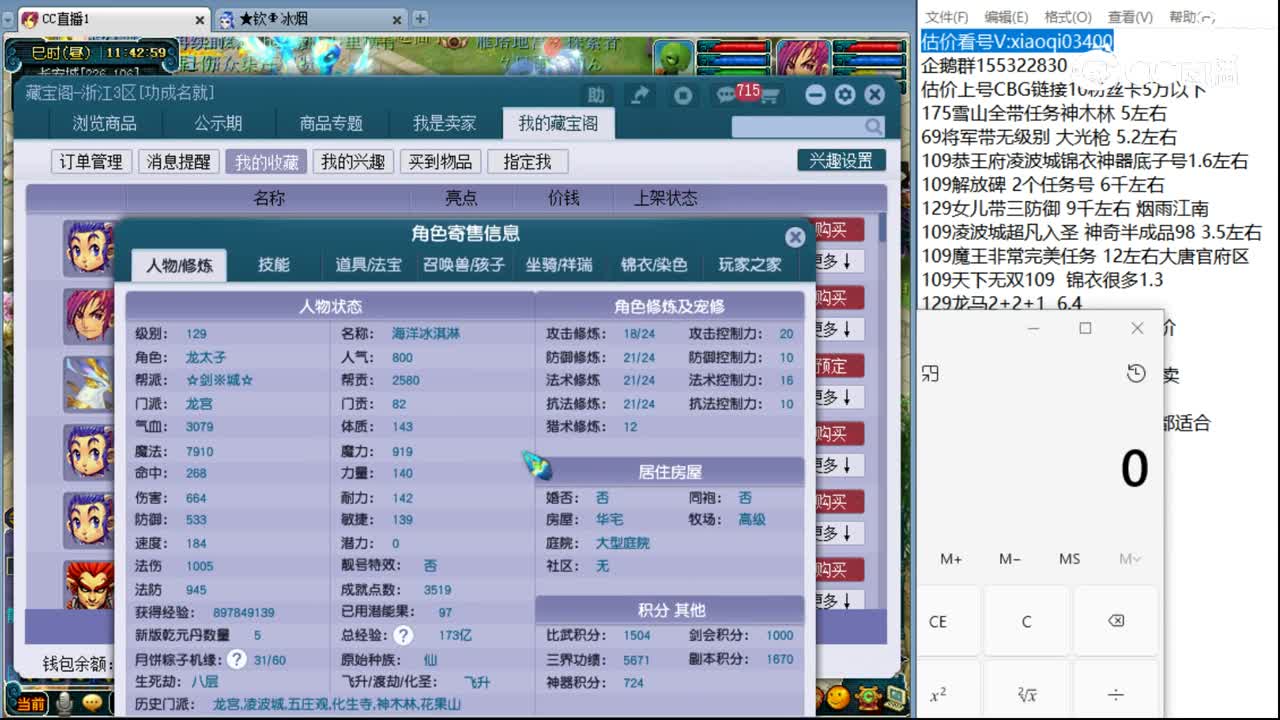Open Calculator's history clock icon
Viewport: 1280px width, 720px height.
1135,372
